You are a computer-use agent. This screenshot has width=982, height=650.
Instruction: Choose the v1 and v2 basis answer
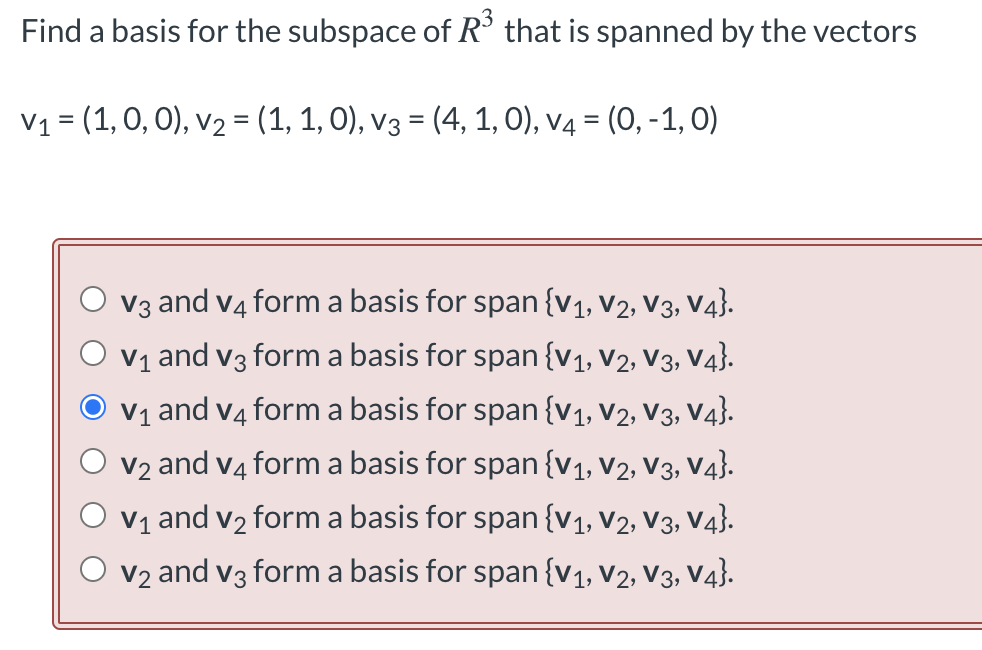(x=94, y=512)
